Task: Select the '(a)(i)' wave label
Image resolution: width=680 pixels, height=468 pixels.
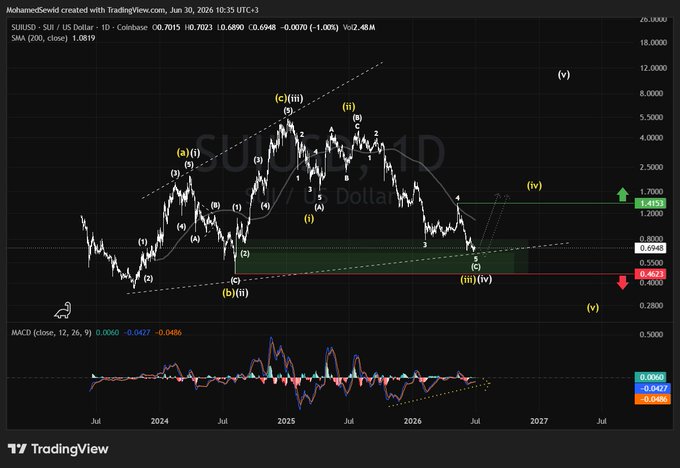Action: 188,153
